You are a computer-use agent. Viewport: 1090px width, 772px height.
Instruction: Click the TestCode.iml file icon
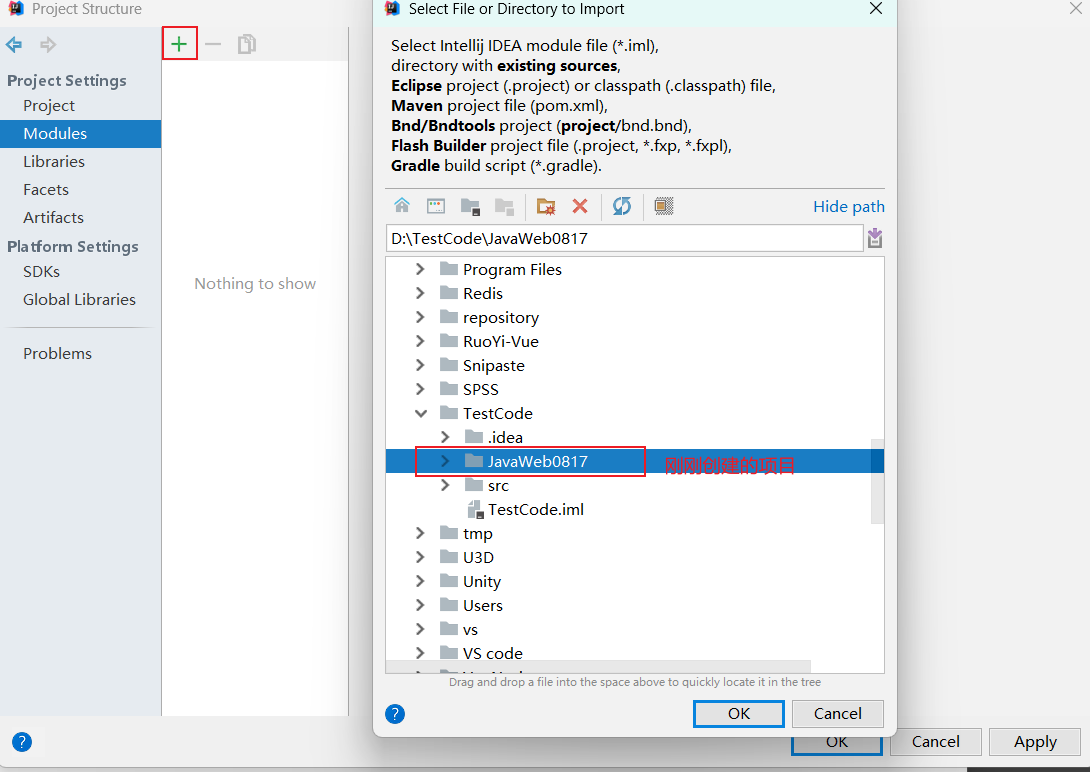coord(475,509)
